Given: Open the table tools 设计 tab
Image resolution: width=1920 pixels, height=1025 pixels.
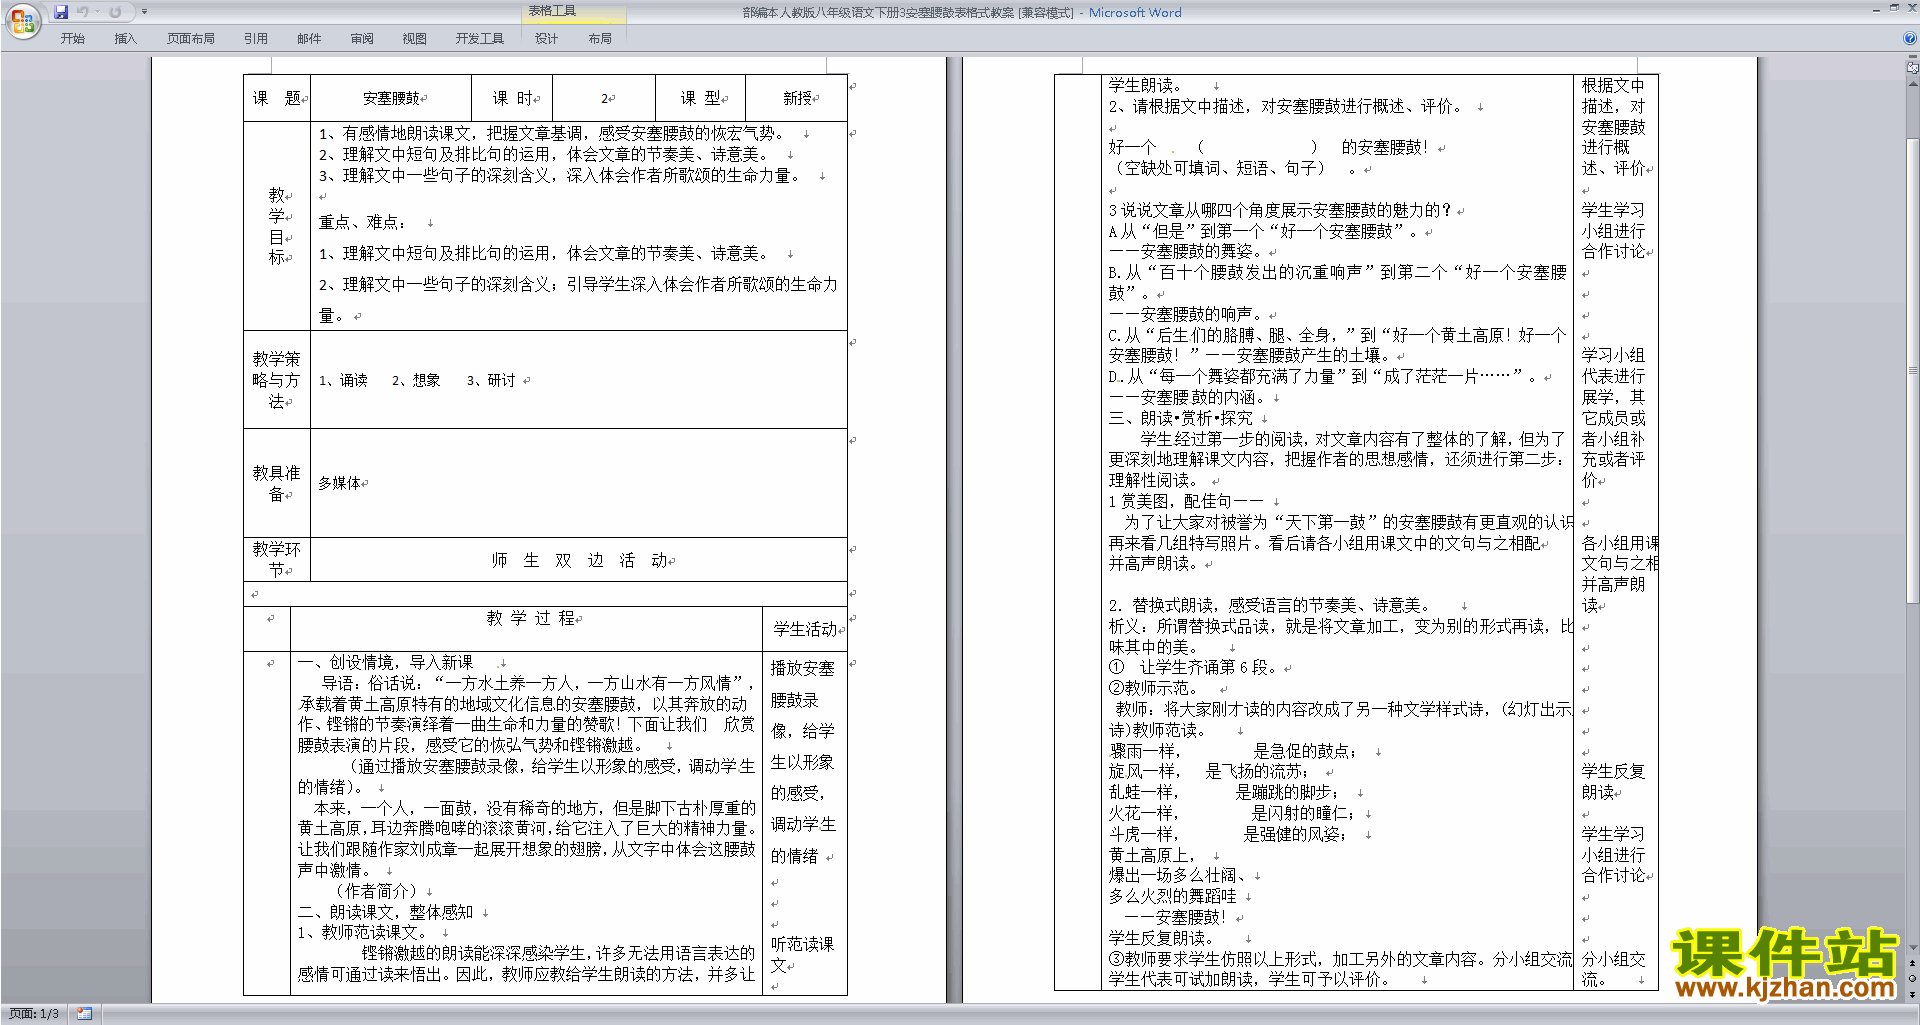Looking at the screenshot, I should 546,38.
